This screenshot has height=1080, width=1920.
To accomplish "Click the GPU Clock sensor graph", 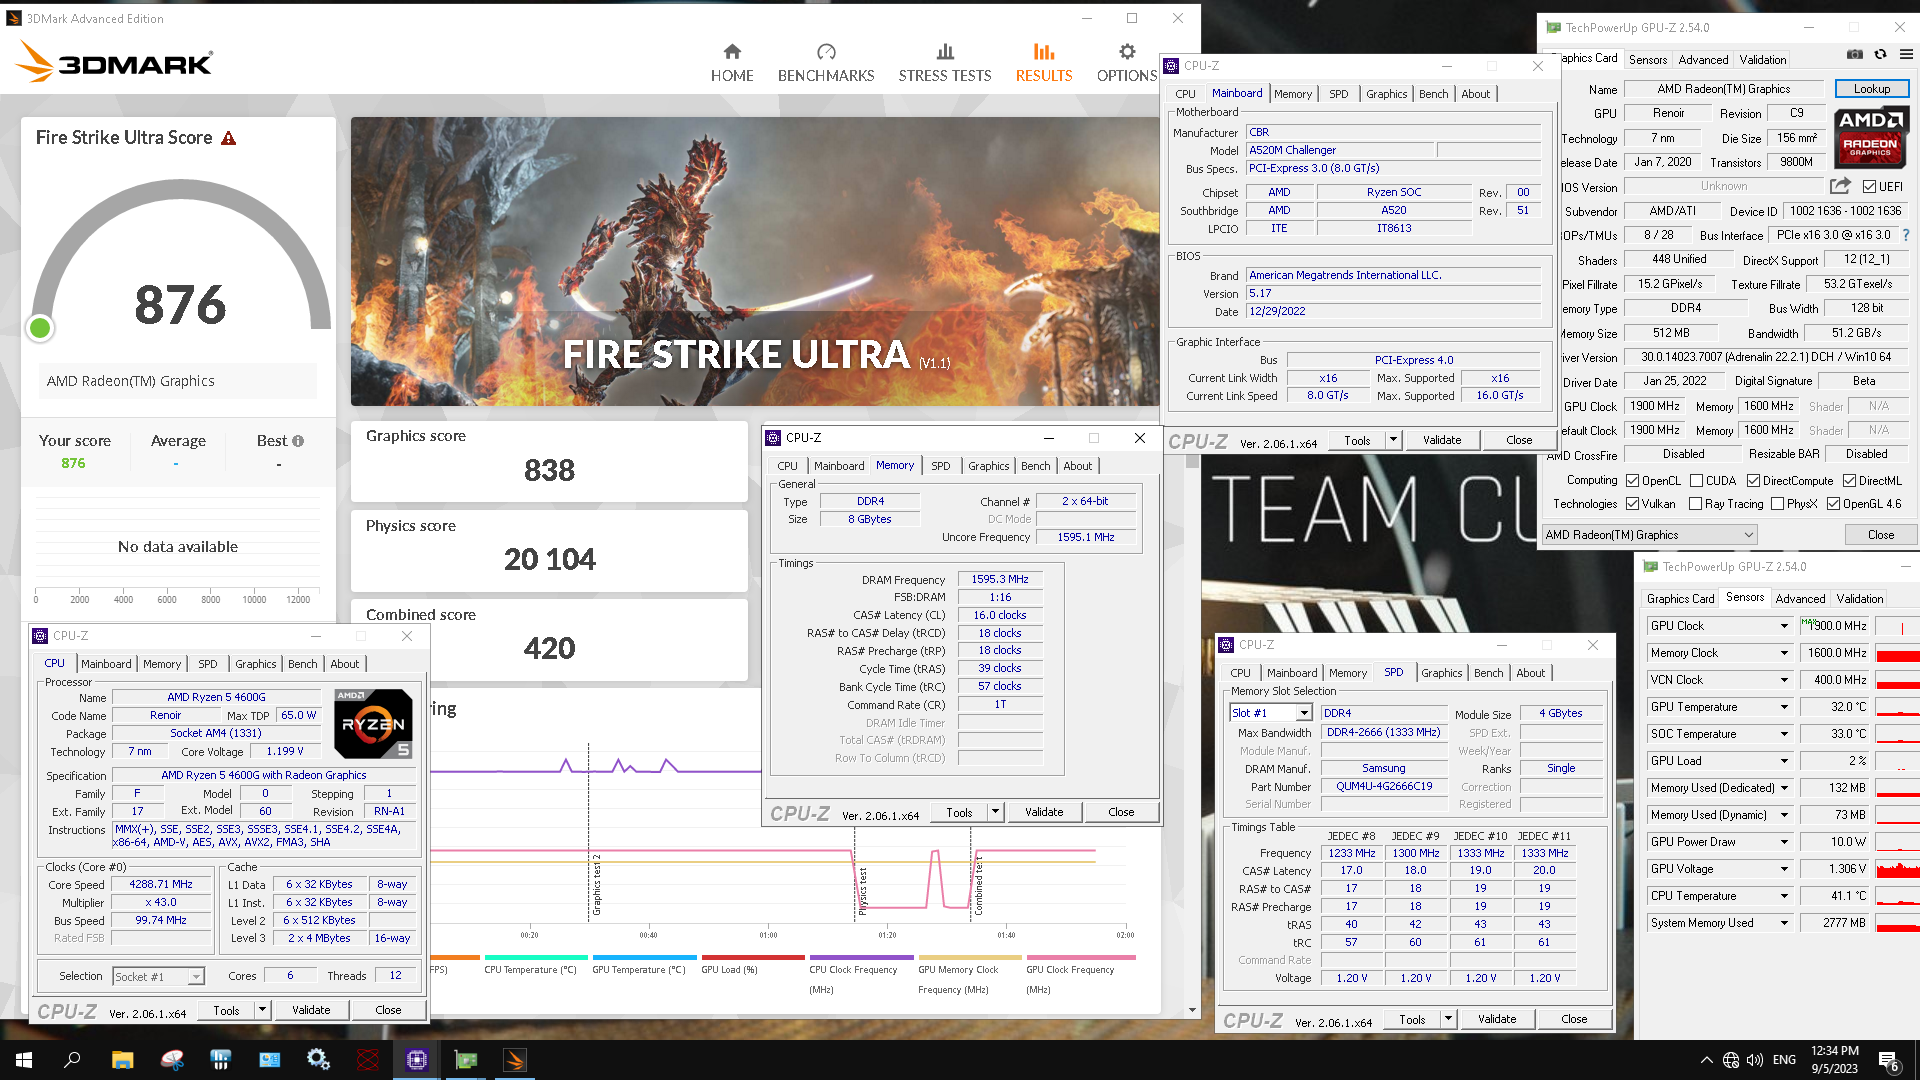I will point(1897,626).
